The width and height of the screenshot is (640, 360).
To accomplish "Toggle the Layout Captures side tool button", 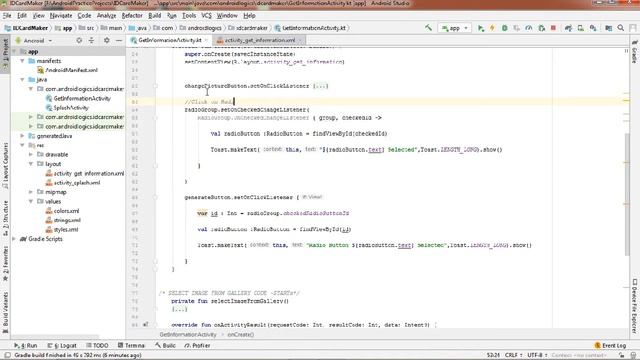I will [5, 165].
